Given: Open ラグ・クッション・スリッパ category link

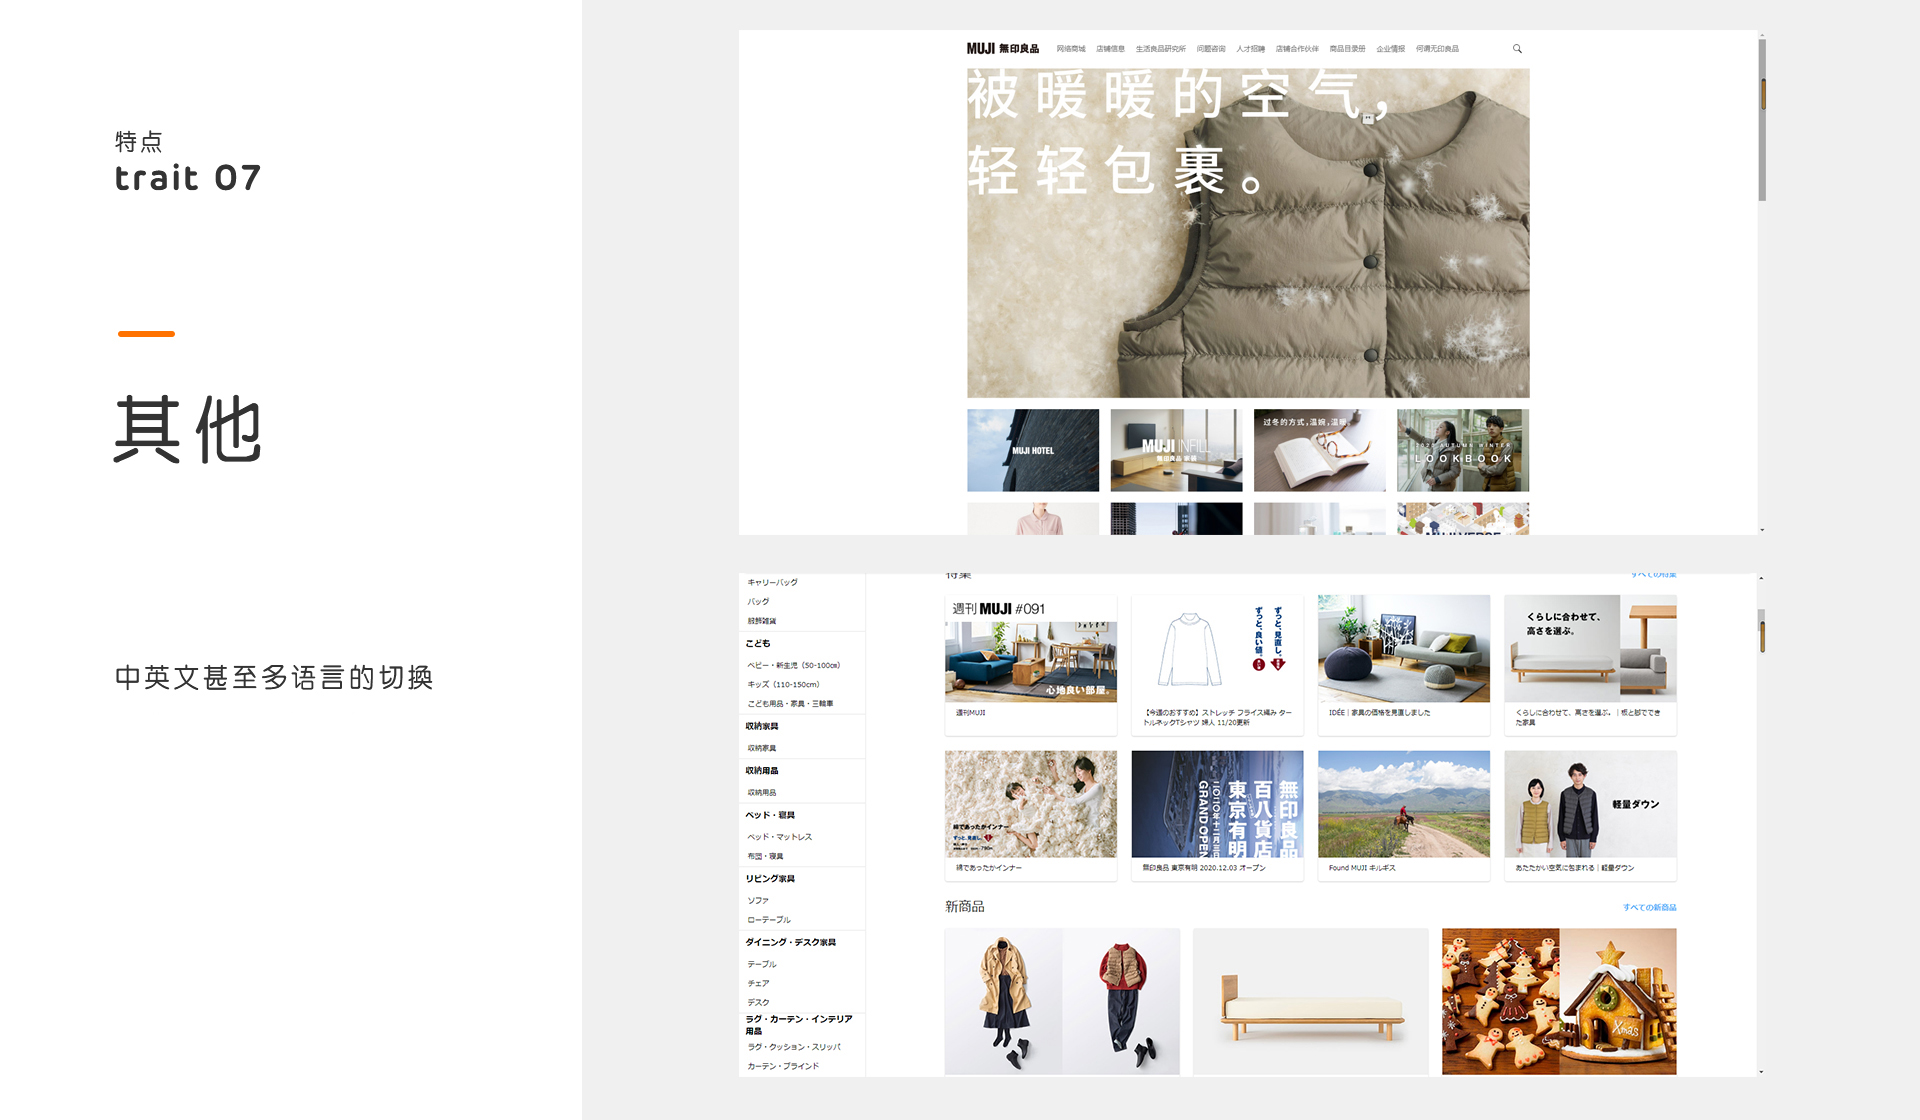Looking at the screenshot, I should tap(794, 1047).
